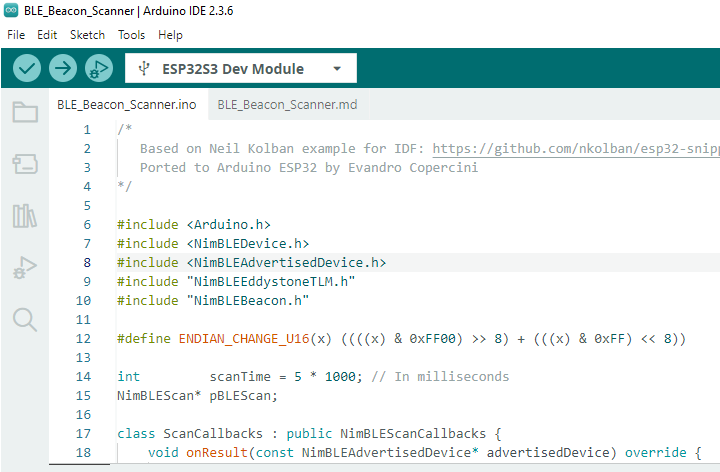This screenshot has height=472, width=720.
Task: Open the Debug panel in sidebar
Action: click(x=25, y=268)
